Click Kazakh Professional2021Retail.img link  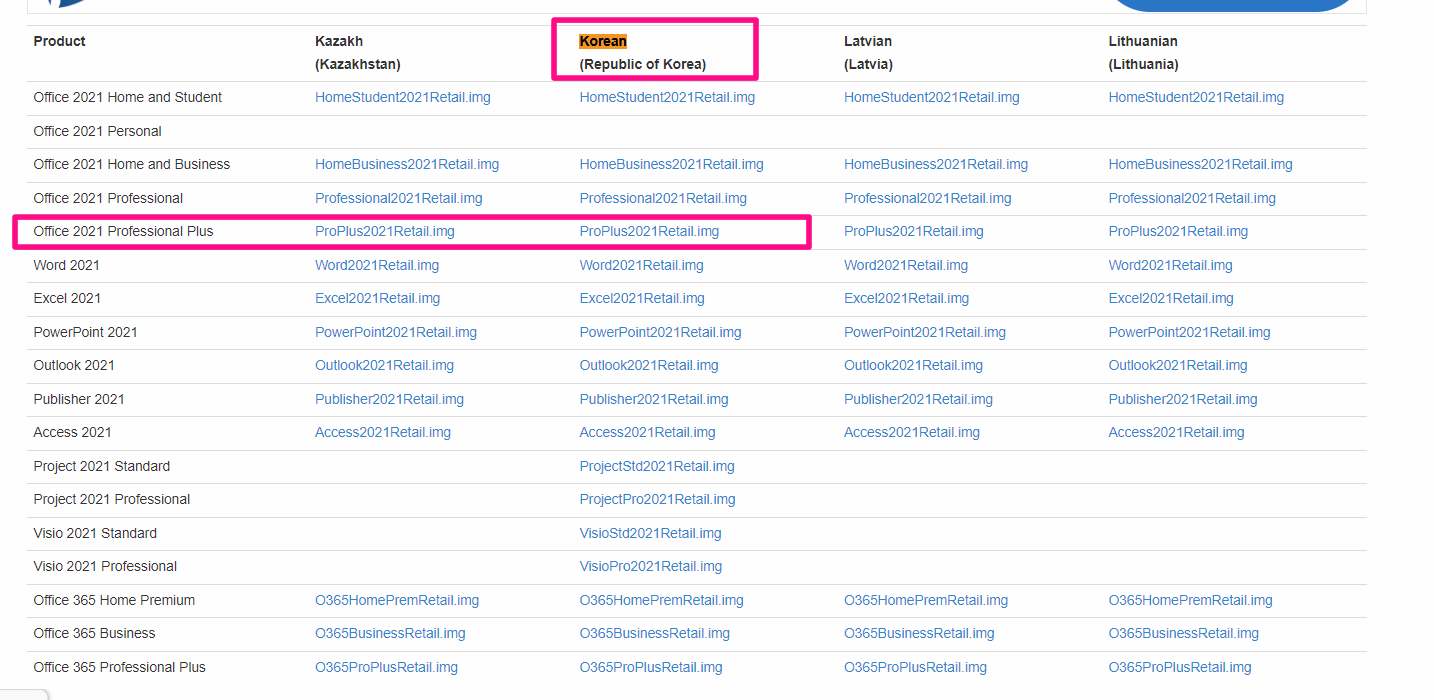pos(399,198)
